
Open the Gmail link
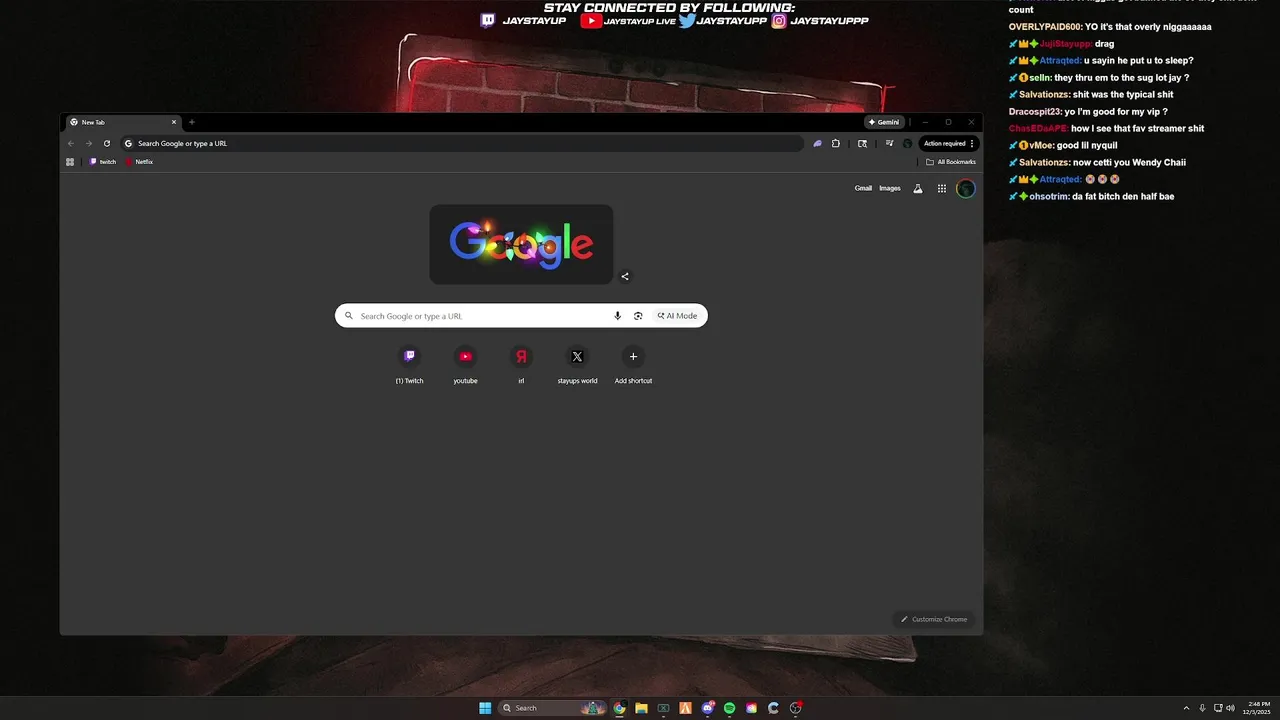(x=863, y=188)
